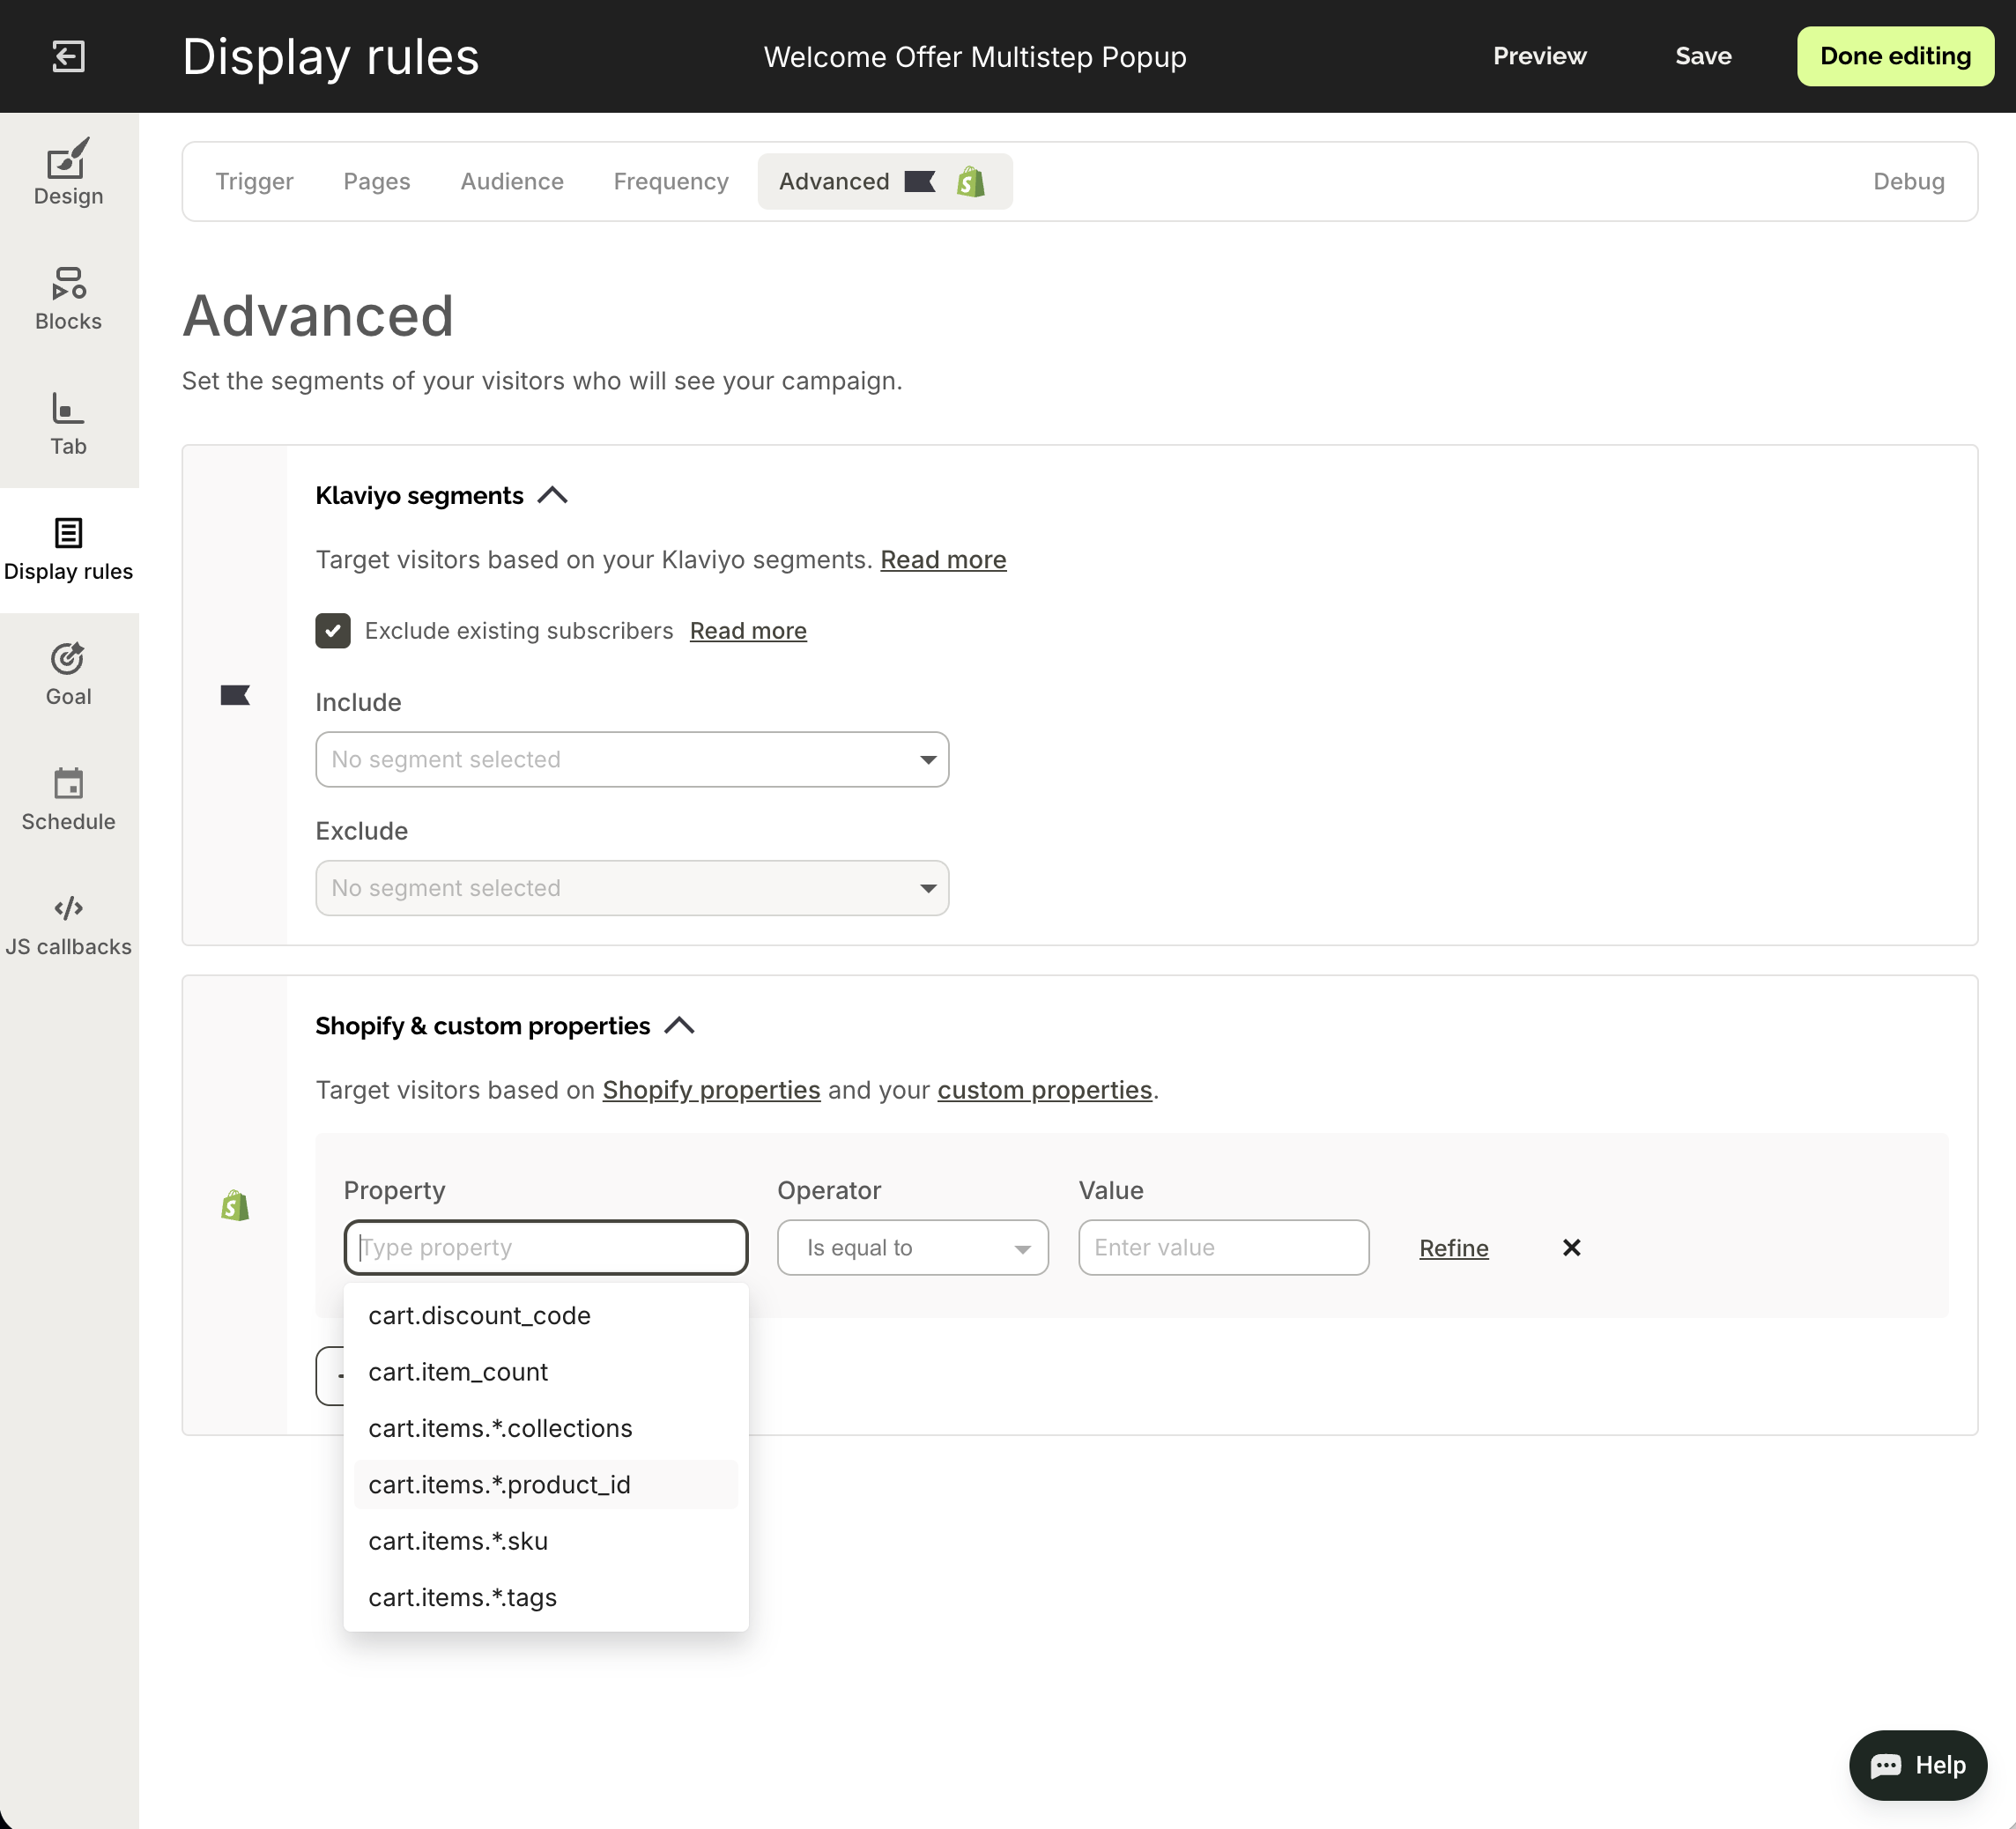This screenshot has height=1829, width=2016.
Task: Click the Done editing button
Action: click(x=1894, y=56)
